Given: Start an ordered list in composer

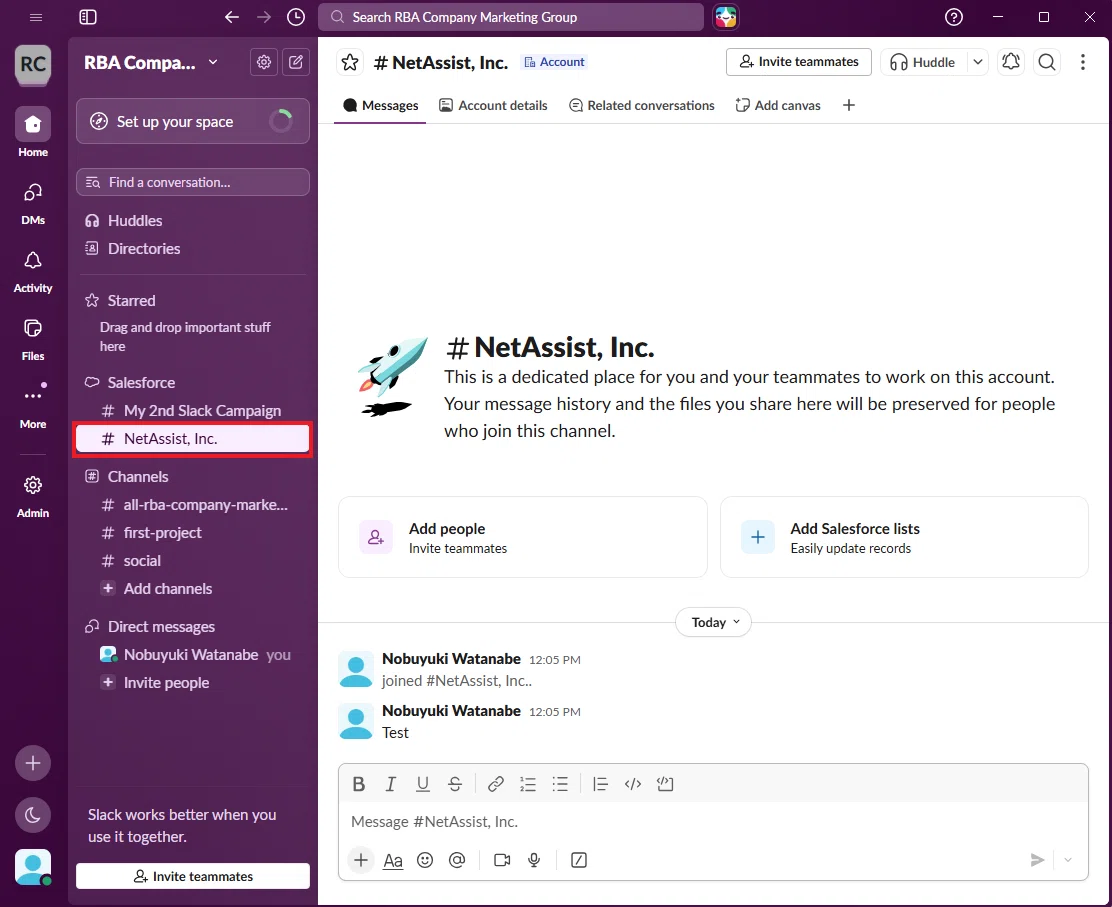Looking at the screenshot, I should coord(528,784).
